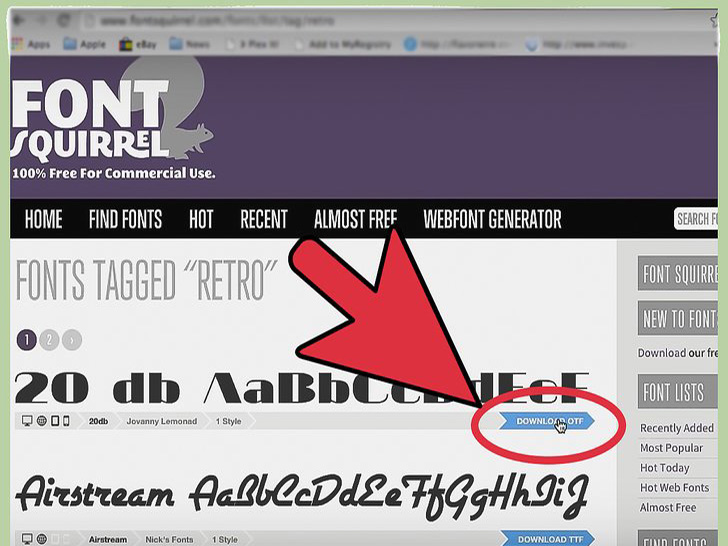The width and height of the screenshot is (728, 546).
Task: Click the Download OTF button
Action: pos(547,421)
